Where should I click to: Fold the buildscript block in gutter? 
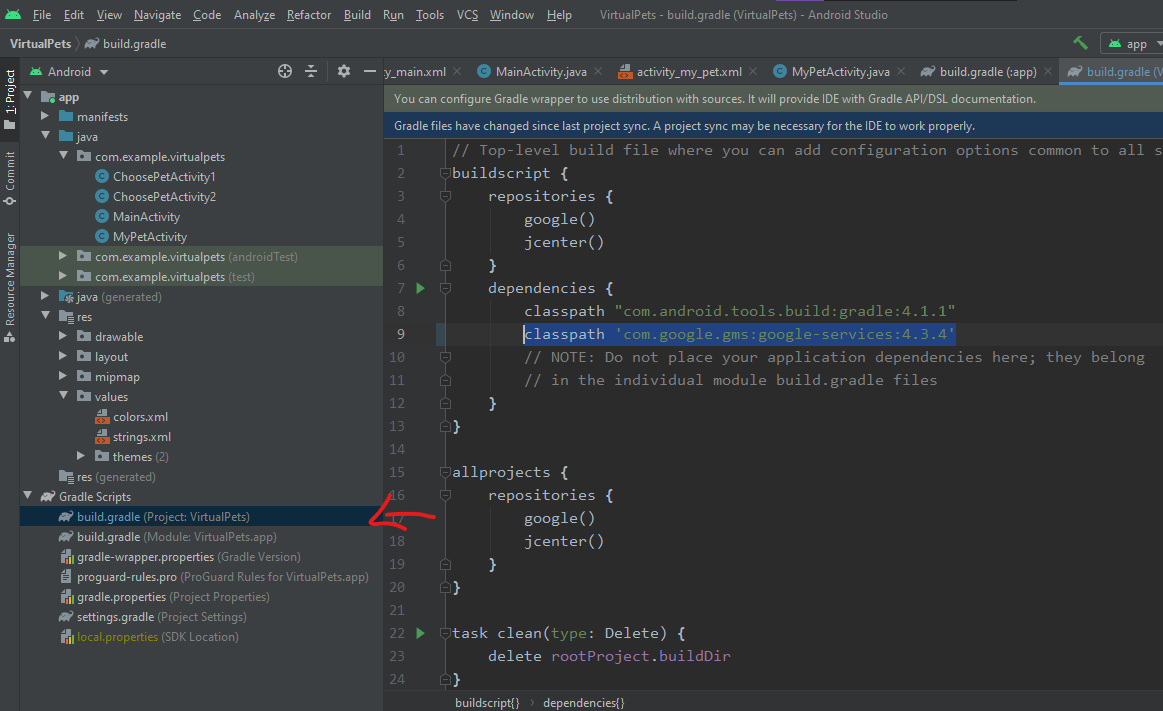pos(445,173)
